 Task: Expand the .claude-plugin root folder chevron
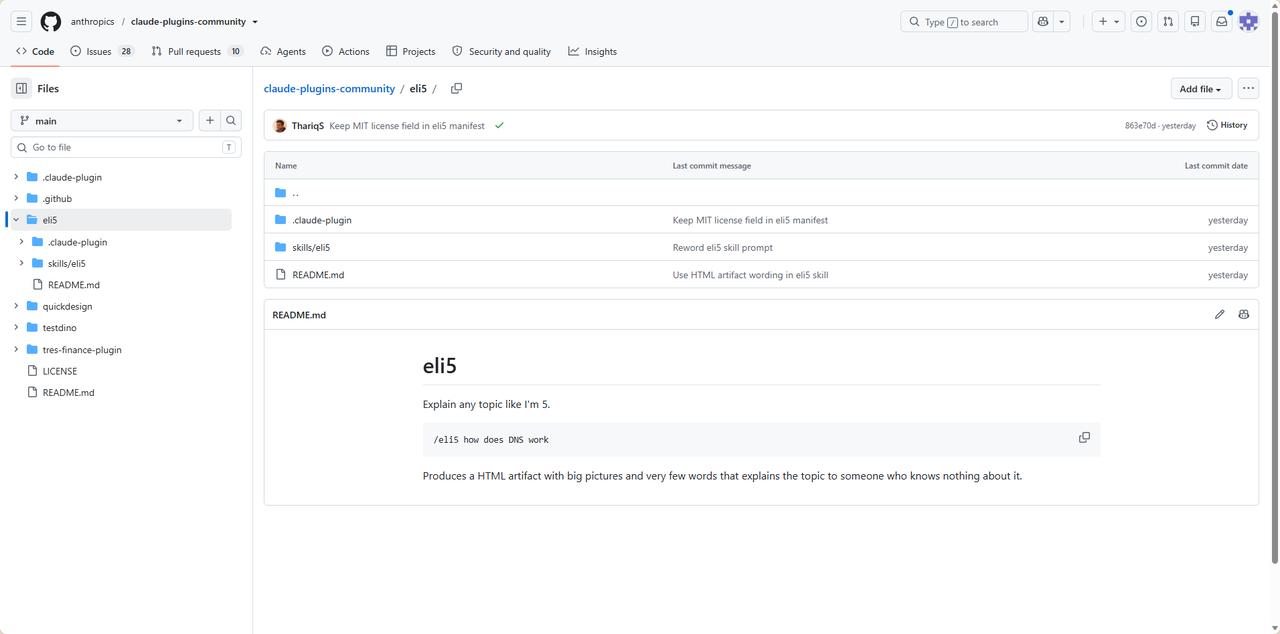pos(16,177)
